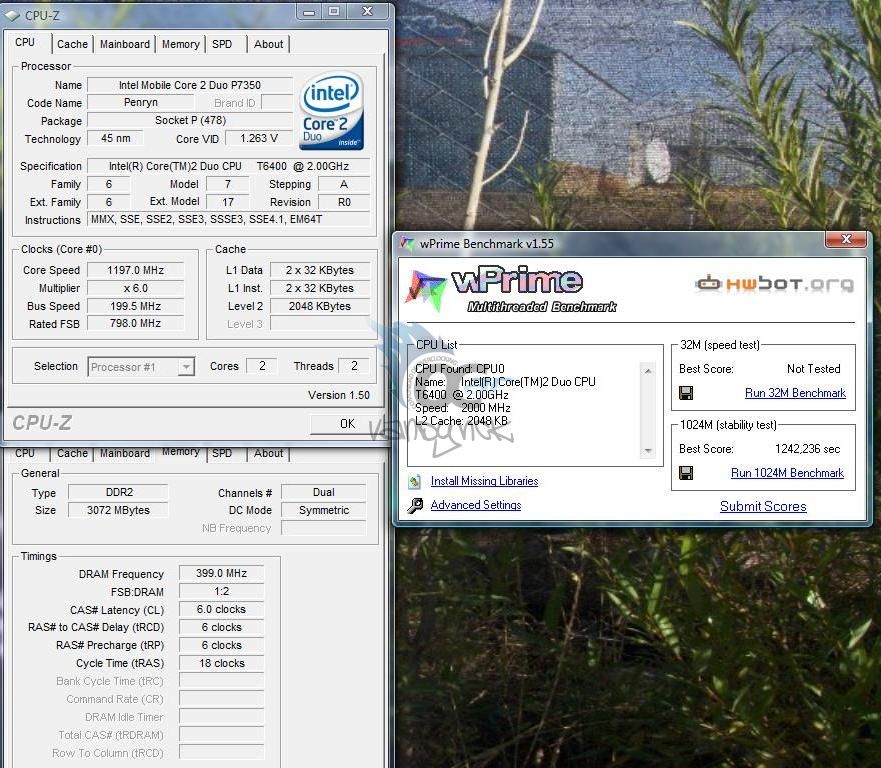Click the processor name Intel Mobile Core 2 Duo P7350
Screen dimensions: 881x768
[190, 85]
